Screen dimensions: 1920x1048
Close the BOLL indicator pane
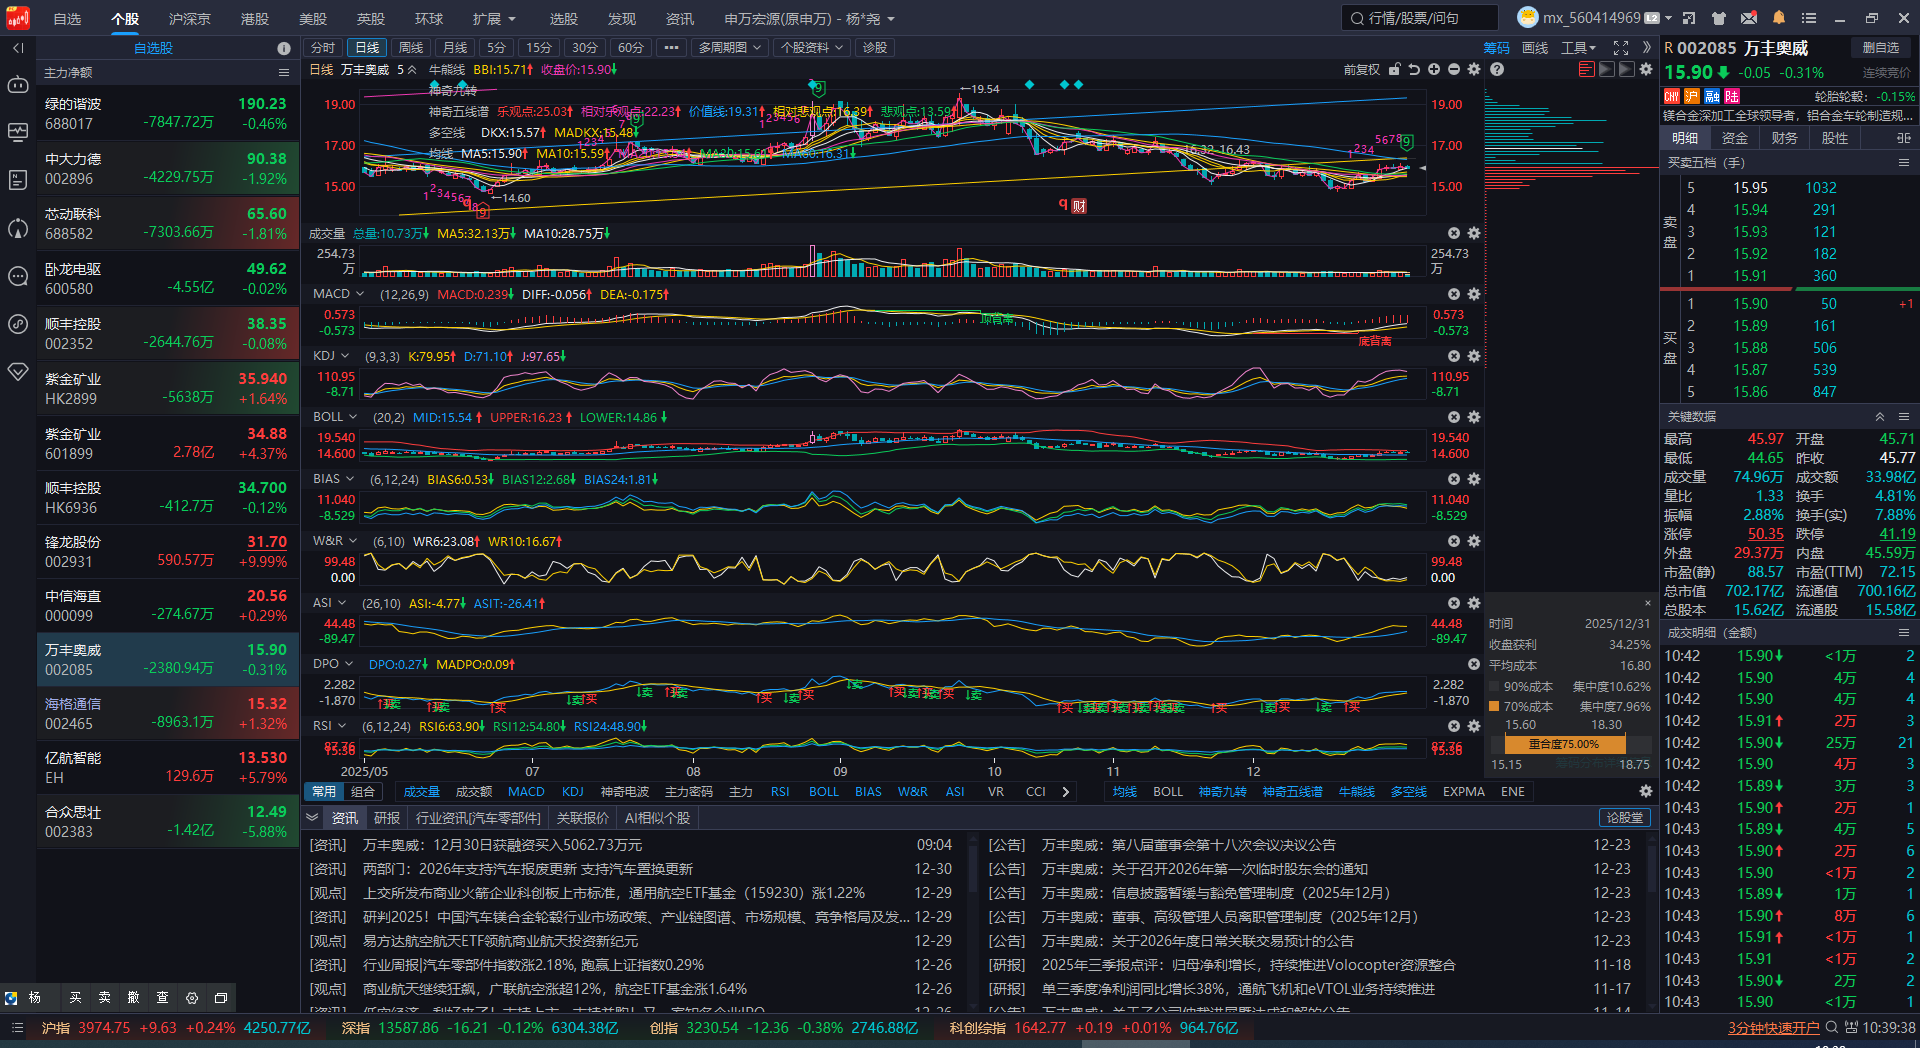1454,417
